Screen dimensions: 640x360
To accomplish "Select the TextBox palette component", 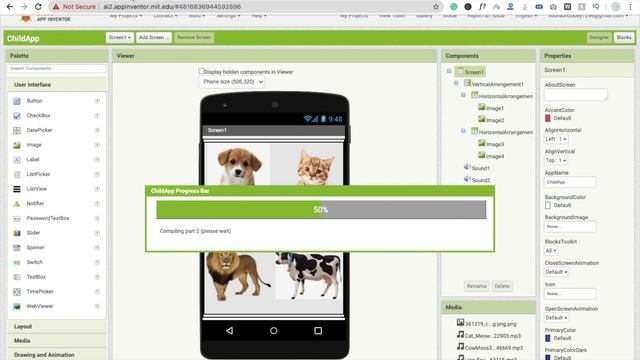I will (x=36, y=277).
